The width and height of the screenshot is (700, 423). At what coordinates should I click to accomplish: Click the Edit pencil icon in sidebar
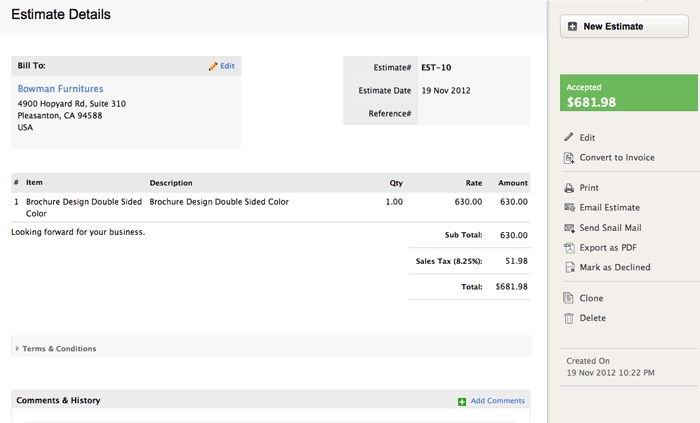point(568,137)
